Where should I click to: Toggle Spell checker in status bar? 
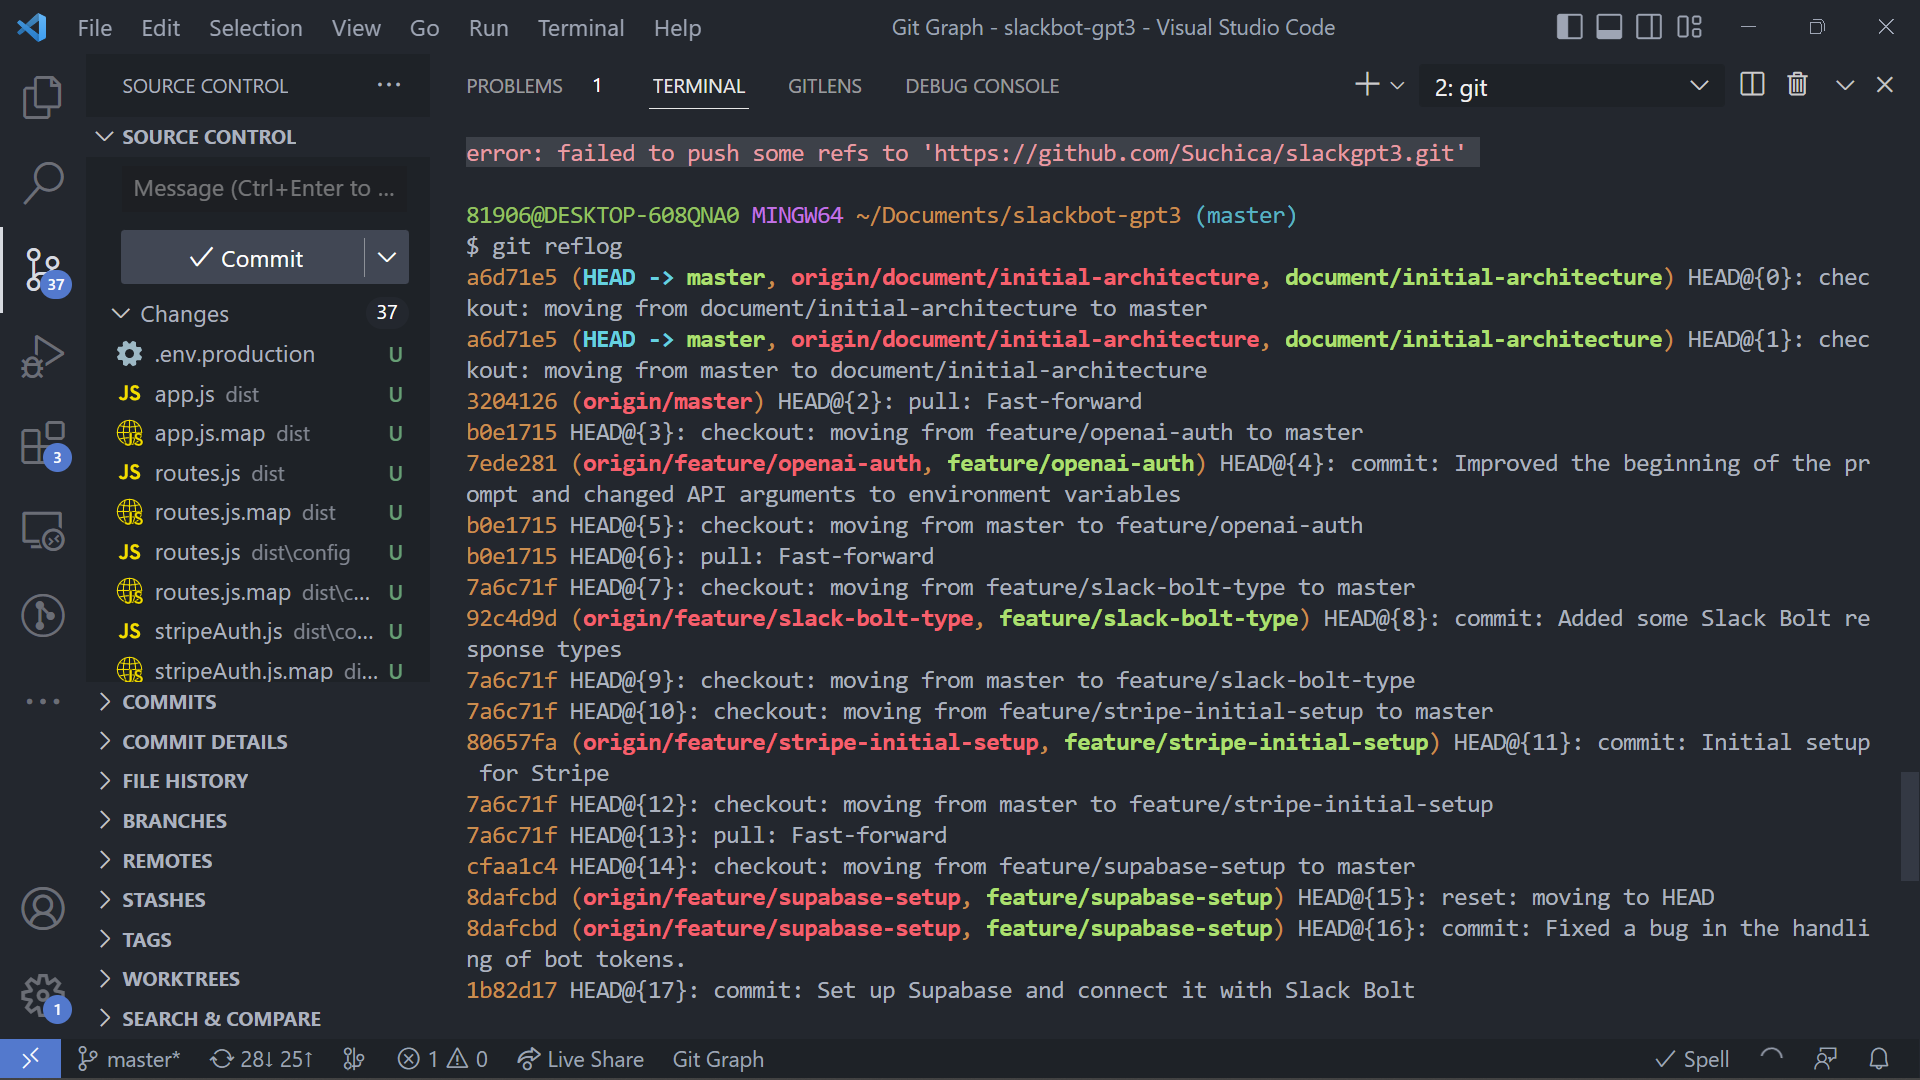click(x=1692, y=1059)
